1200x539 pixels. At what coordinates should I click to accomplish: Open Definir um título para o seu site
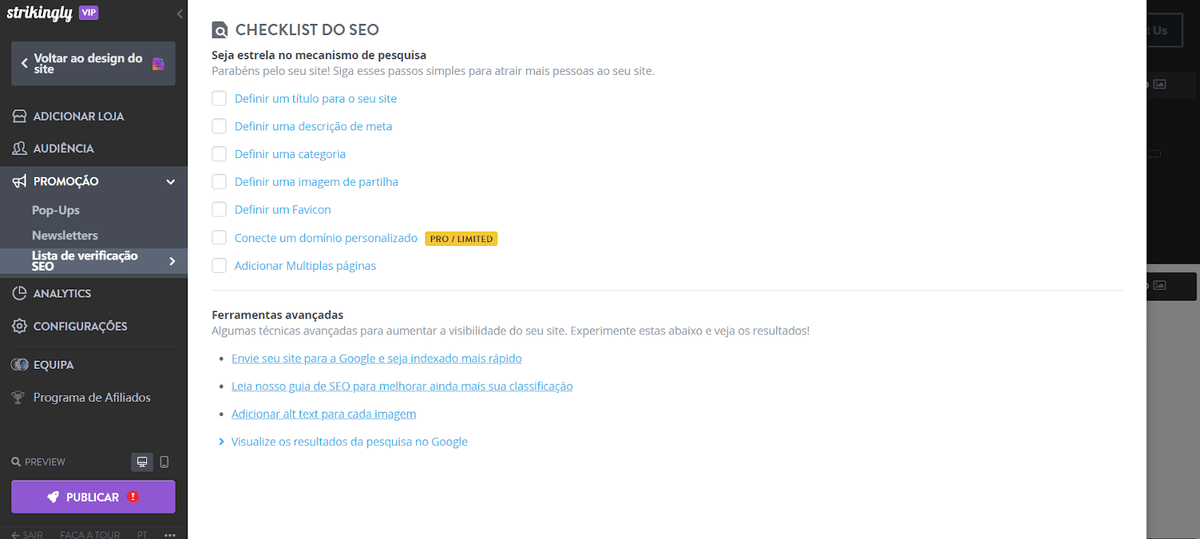[316, 99]
